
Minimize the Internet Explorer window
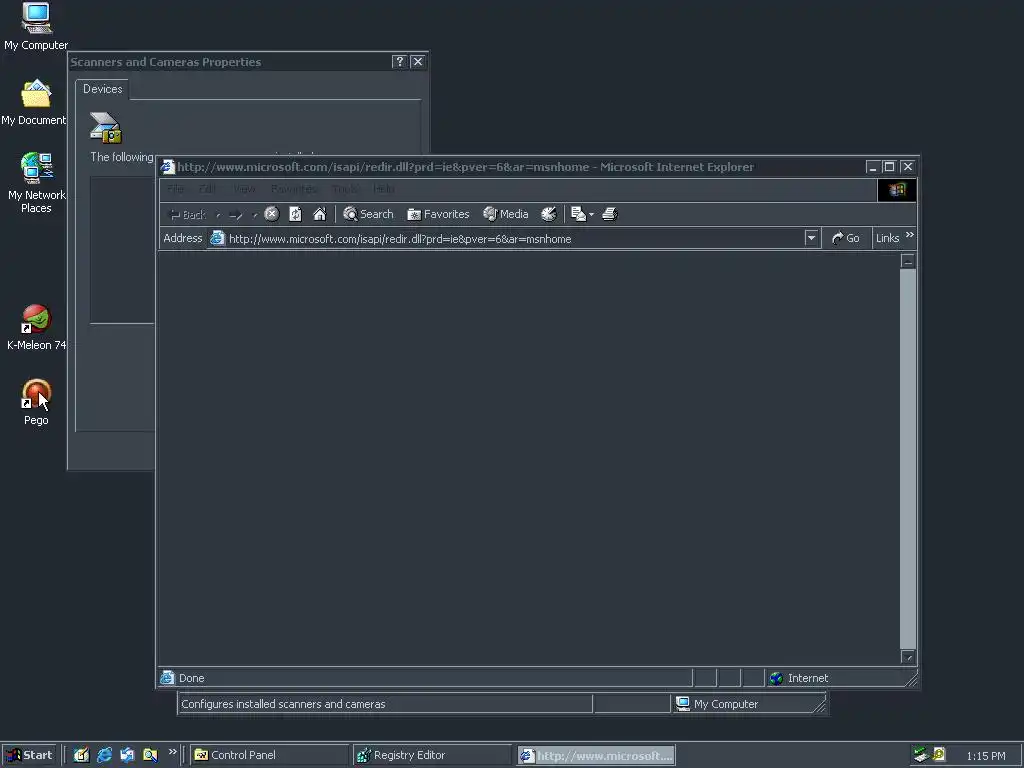click(x=872, y=167)
